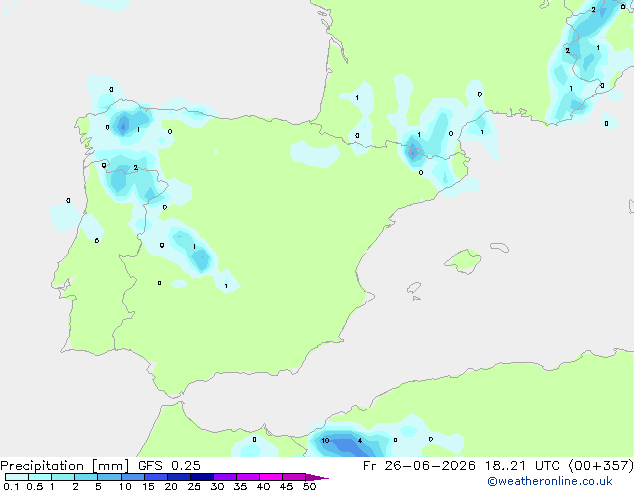Select the legend swatch between 5 and 10
Screen dimensions: 634x490
coord(109,477)
